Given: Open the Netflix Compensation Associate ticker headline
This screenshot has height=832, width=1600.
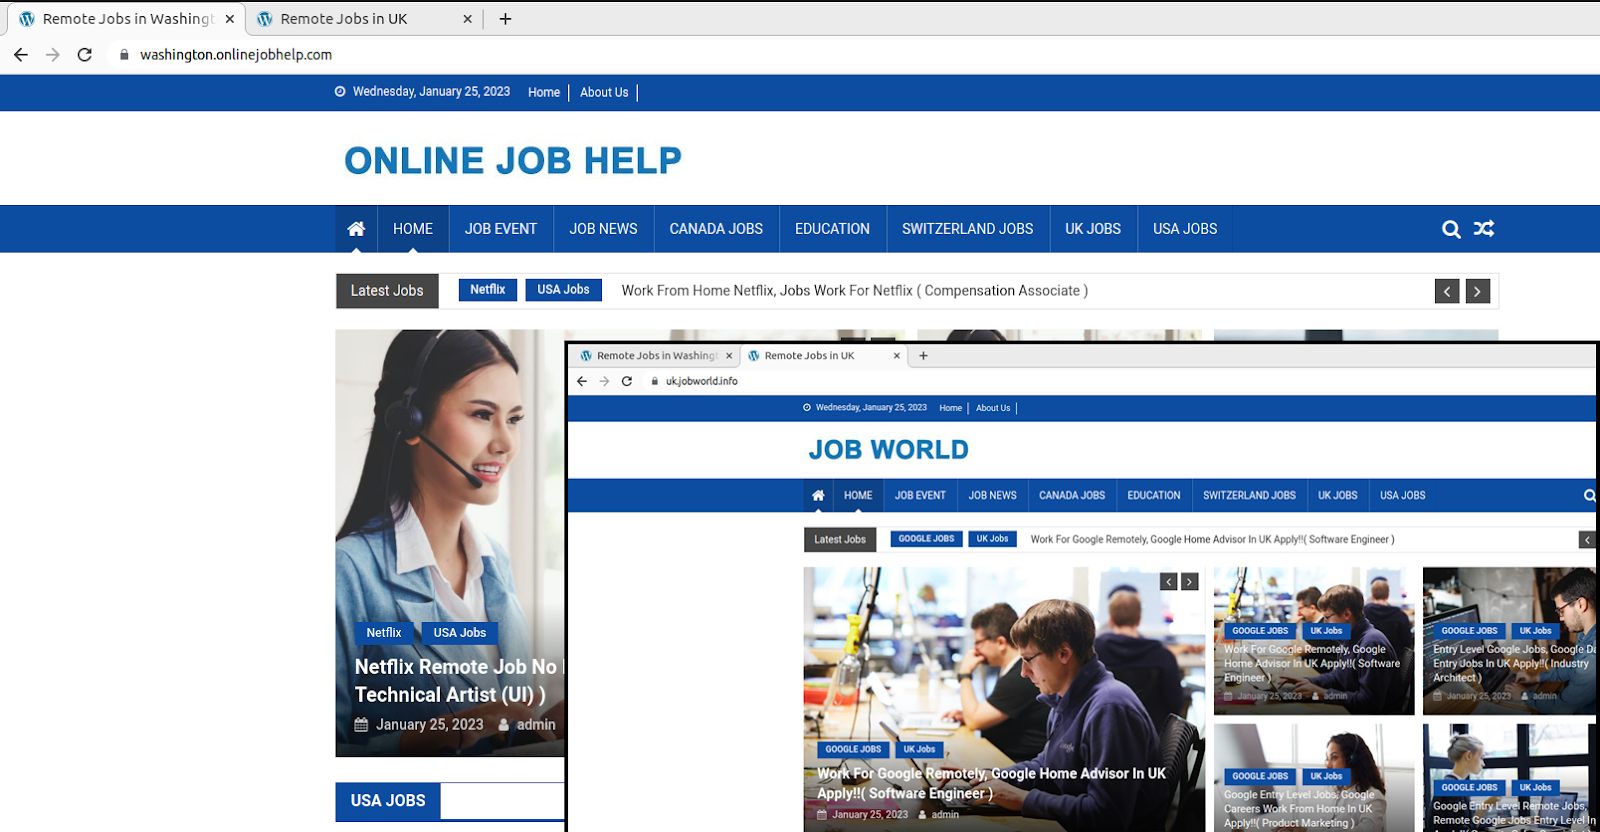Looking at the screenshot, I should (855, 291).
